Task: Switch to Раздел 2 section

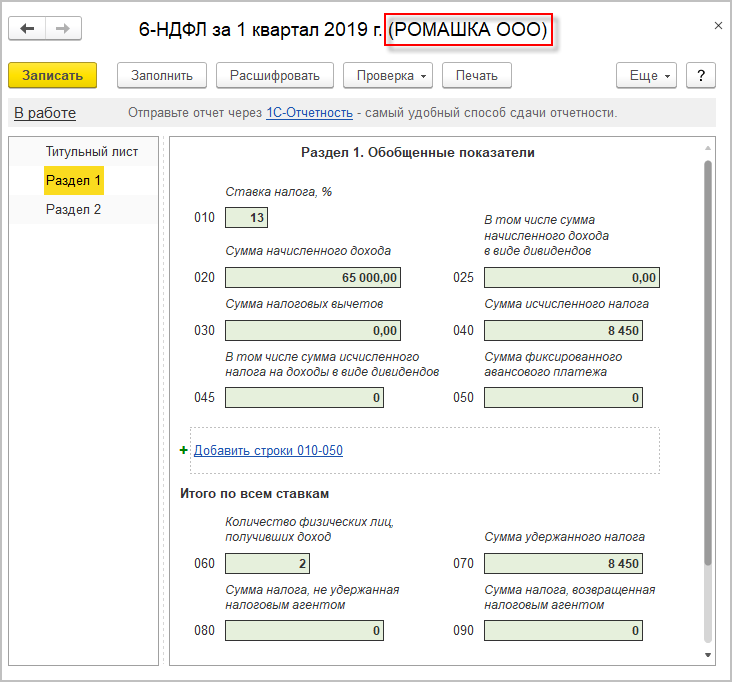Action: [x=73, y=210]
